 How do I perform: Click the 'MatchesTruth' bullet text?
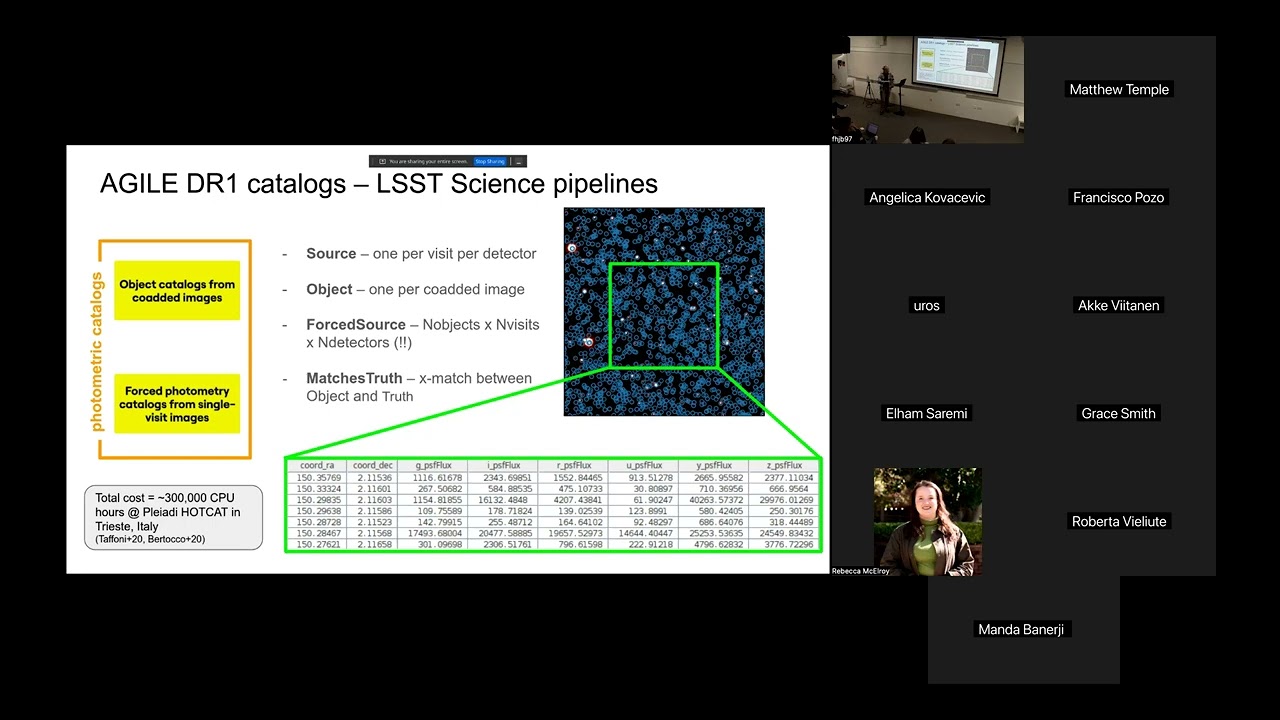pos(419,387)
